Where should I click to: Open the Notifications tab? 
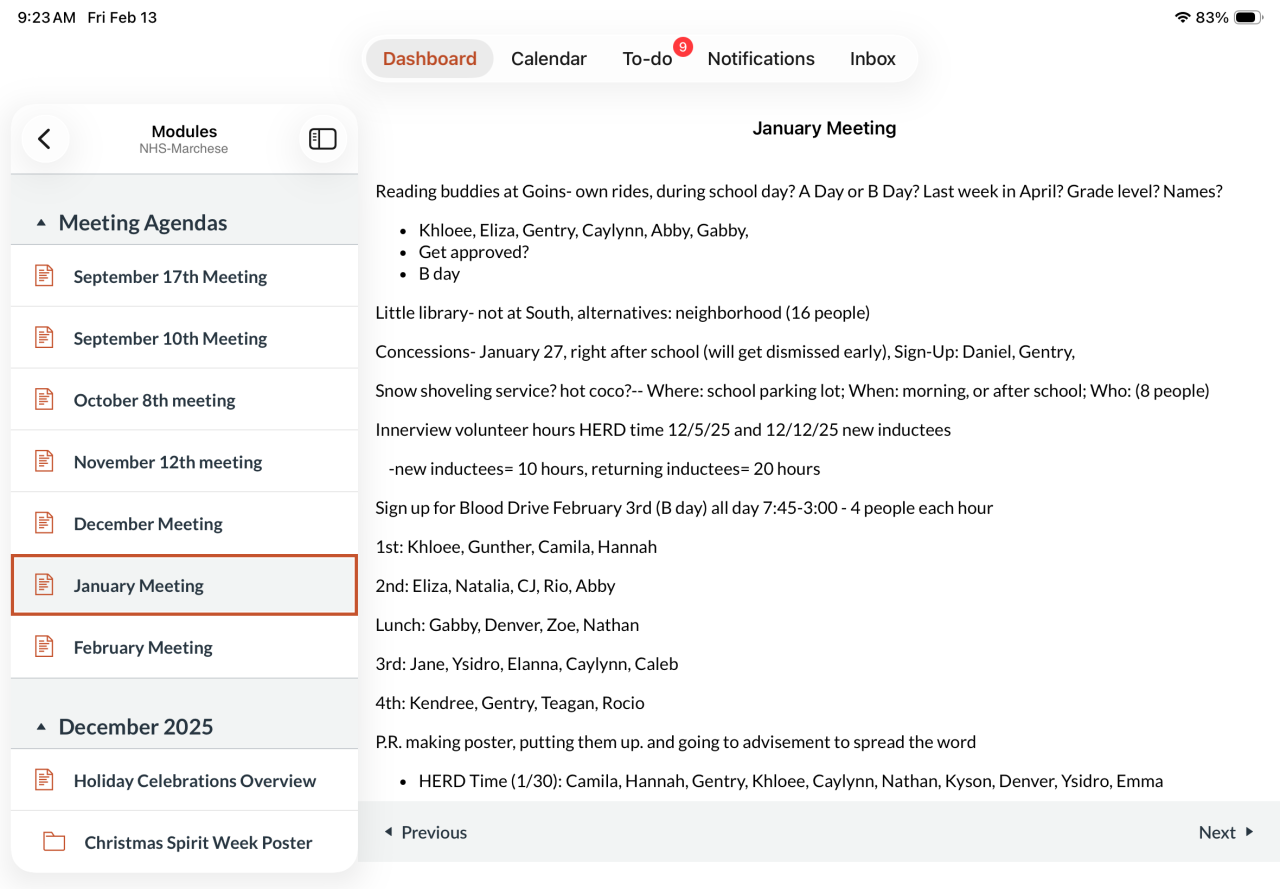(x=761, y=59)
